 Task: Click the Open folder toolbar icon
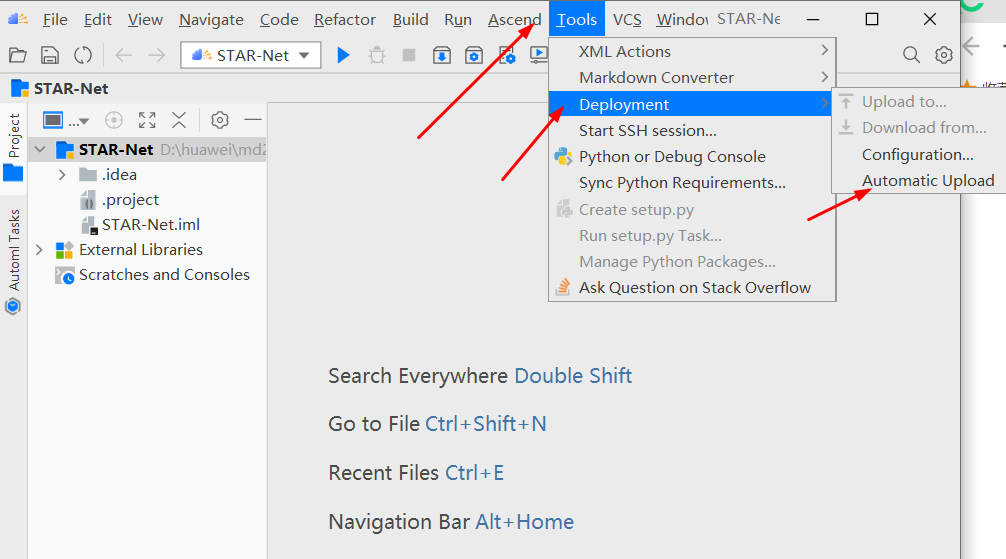tap(18, 56)
